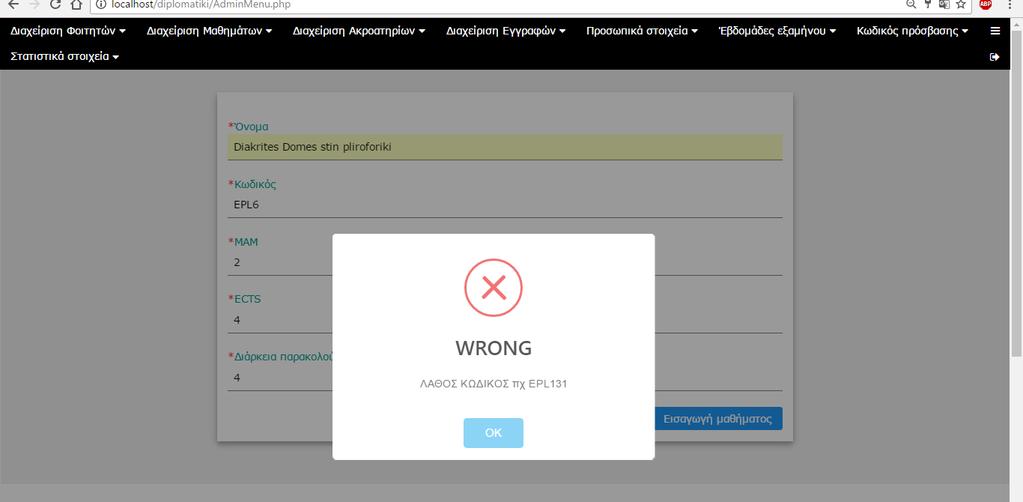1023x502 pixels.
Task: Click the Όνομα field with Diakrites Domes
Action: (505, 147)
